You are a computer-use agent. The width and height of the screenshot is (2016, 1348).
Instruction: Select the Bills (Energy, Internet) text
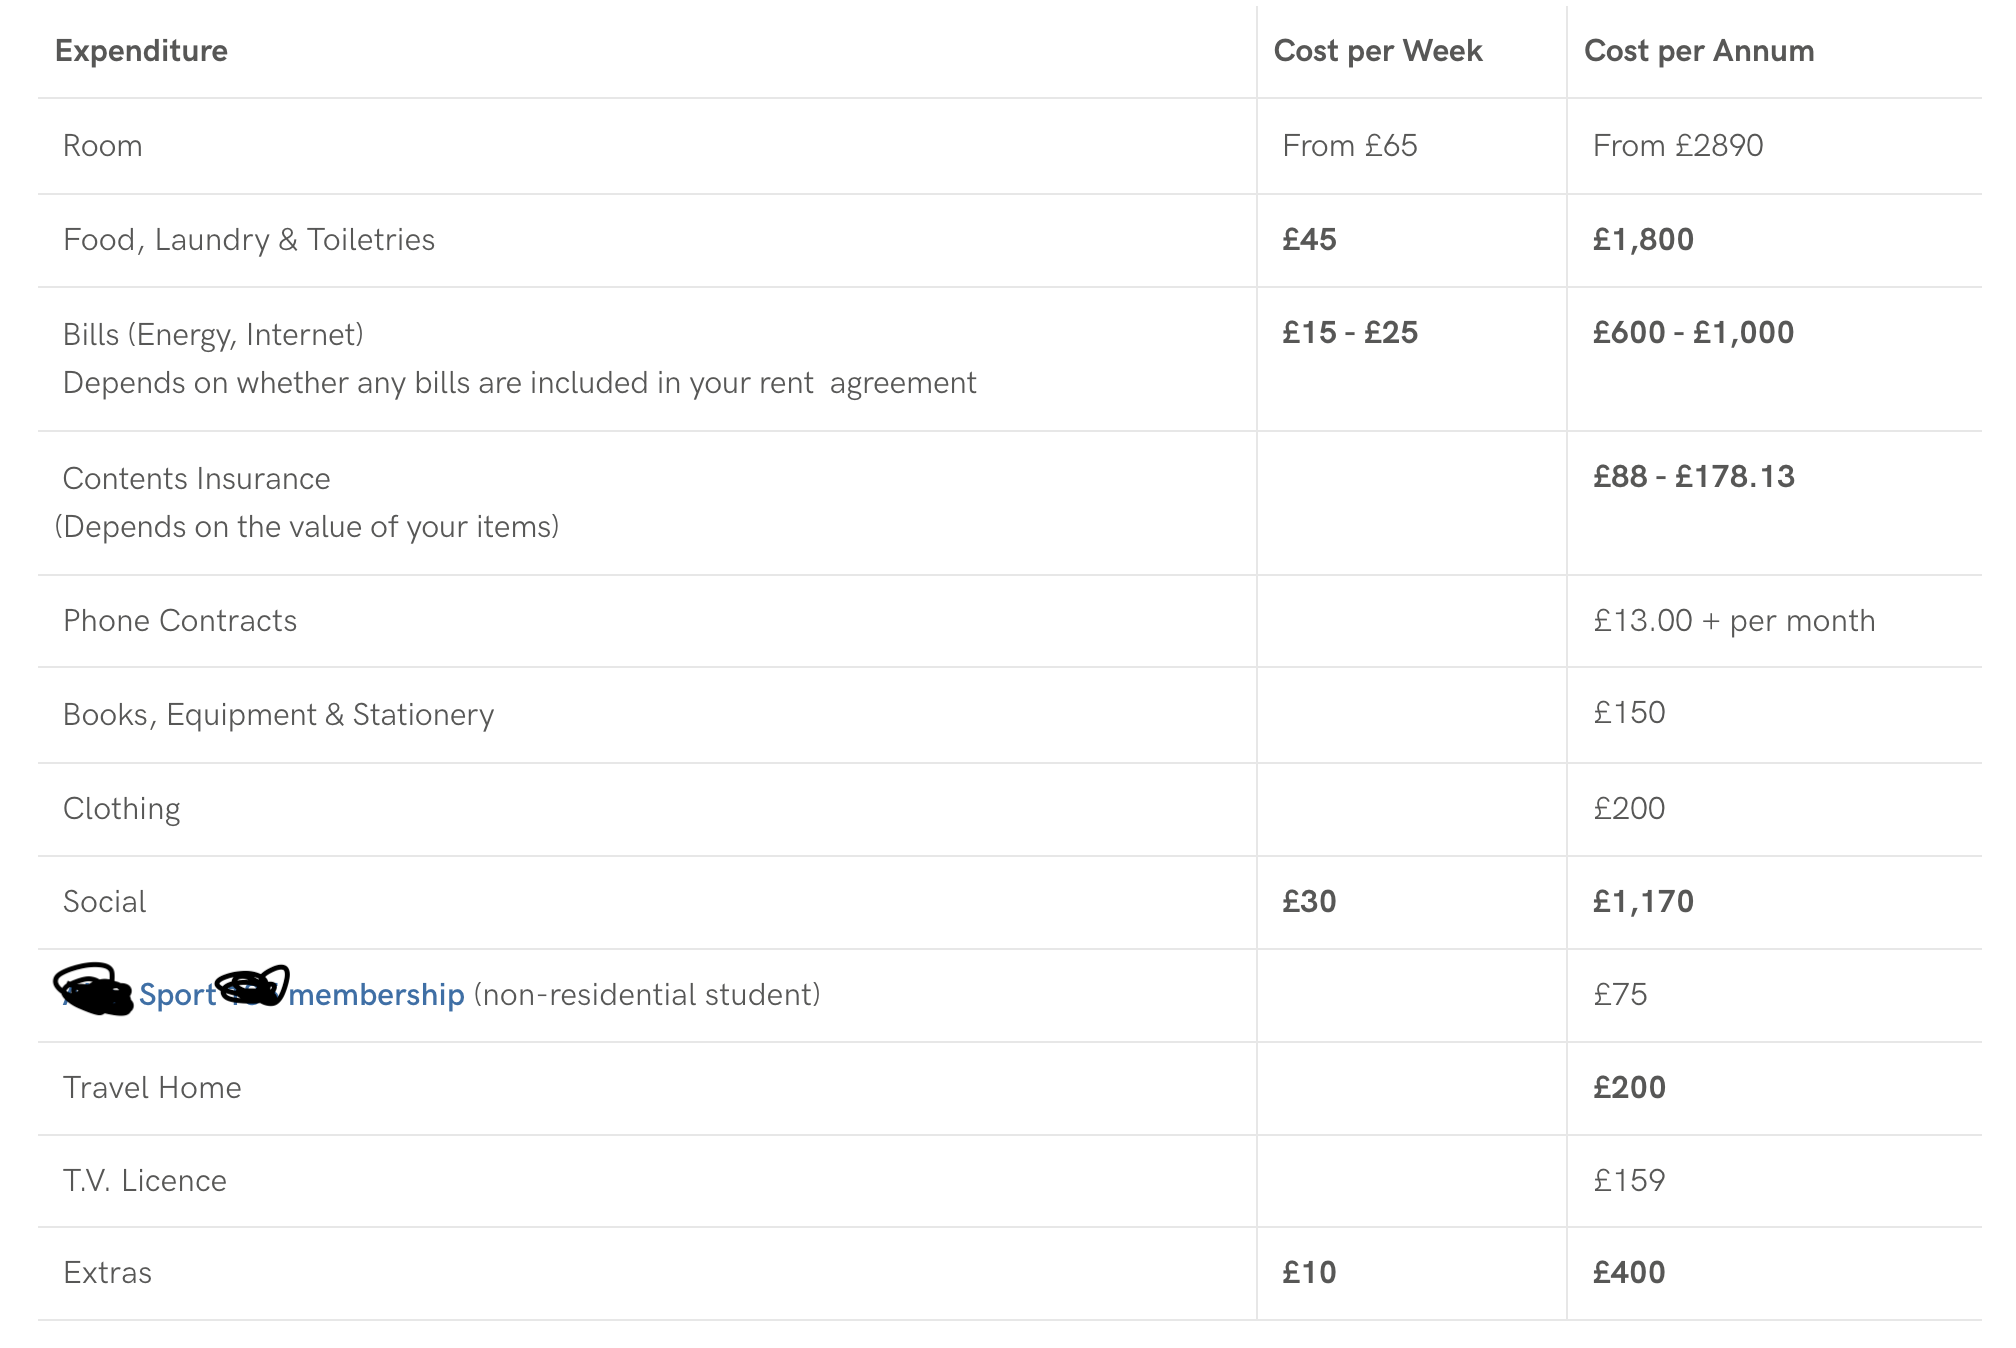pyautogui.click(x=213, y=334)
